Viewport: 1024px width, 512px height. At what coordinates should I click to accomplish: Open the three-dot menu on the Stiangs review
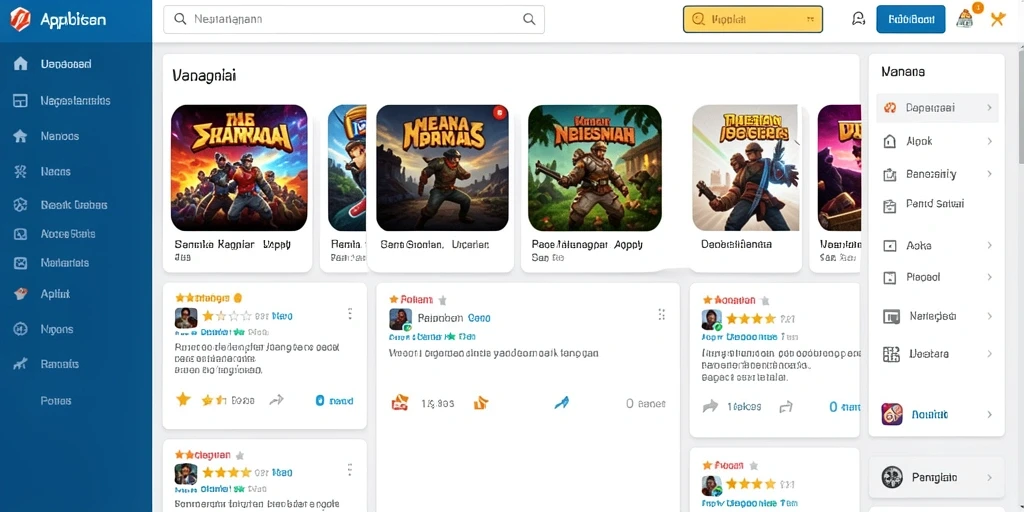coord(350,314)
